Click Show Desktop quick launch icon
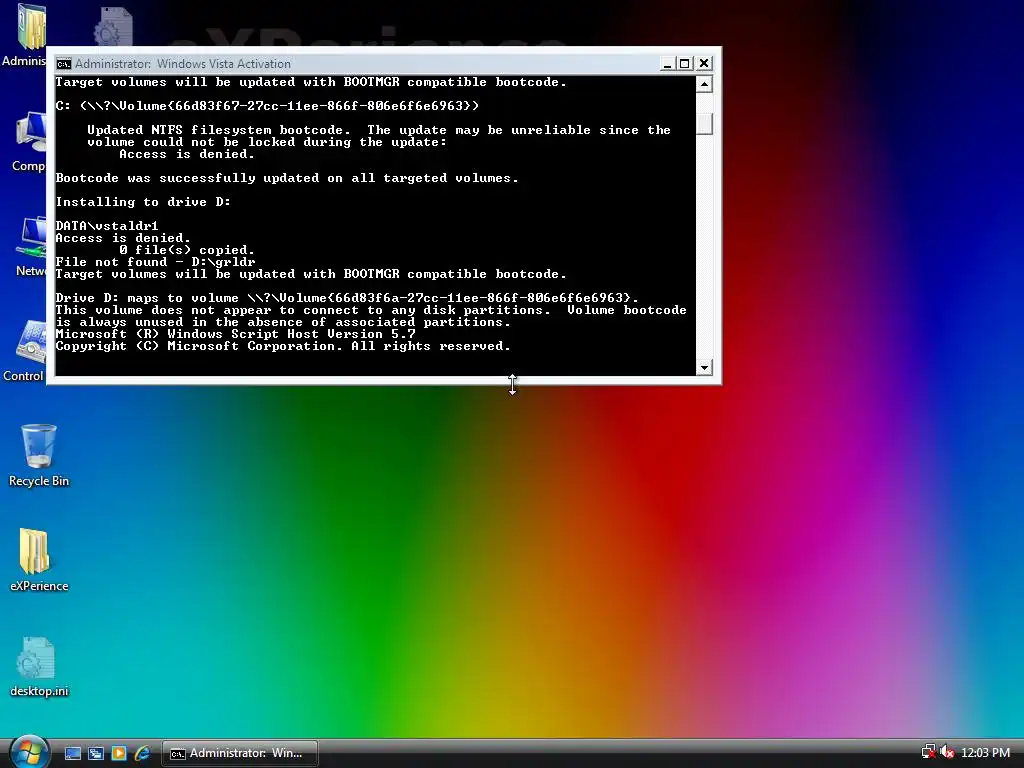1024x768 pixels. (x=72, y=753)
